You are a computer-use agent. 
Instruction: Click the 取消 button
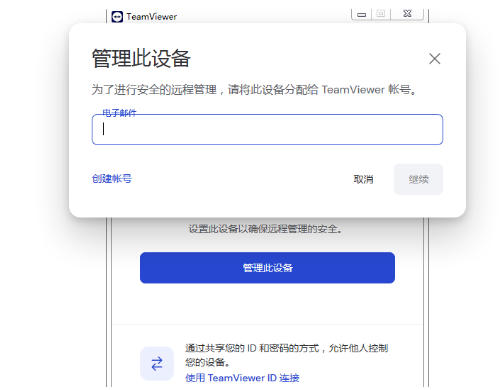coord(363,179)
